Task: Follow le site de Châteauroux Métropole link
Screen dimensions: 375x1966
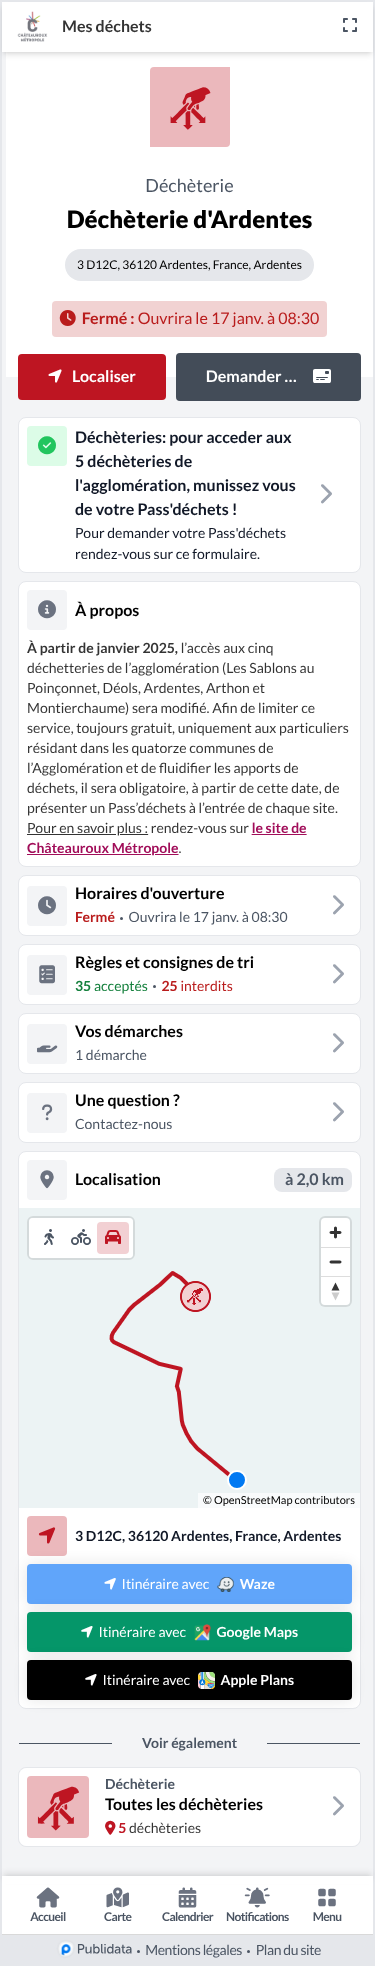Action: pyautogui.click(x=167, y=838)
